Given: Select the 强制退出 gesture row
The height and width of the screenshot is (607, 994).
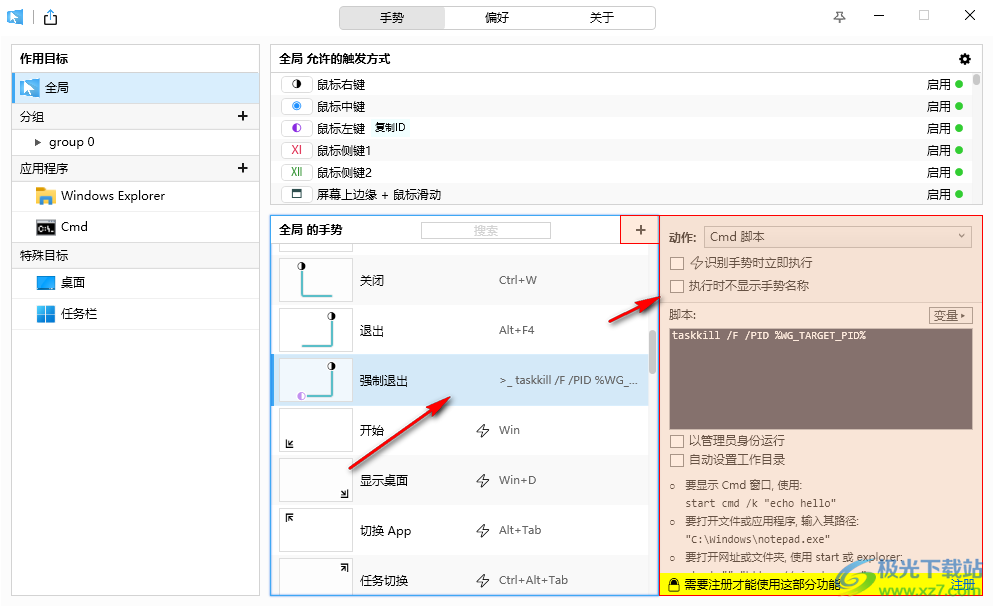Looking at the screenshot, I should pos(460,380).
